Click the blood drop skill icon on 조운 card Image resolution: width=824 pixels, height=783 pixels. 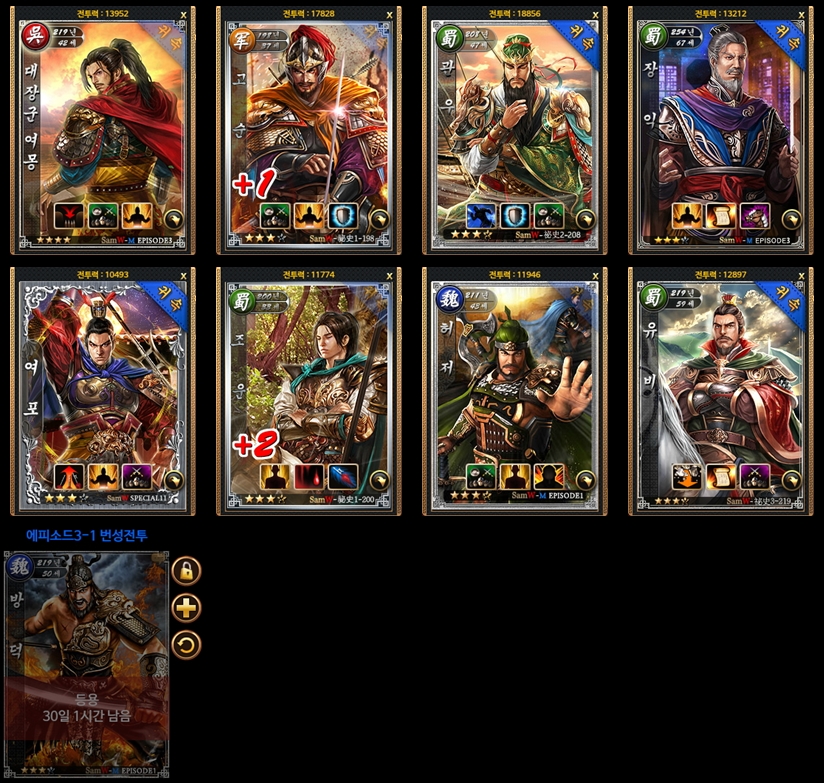click(309, 477)
